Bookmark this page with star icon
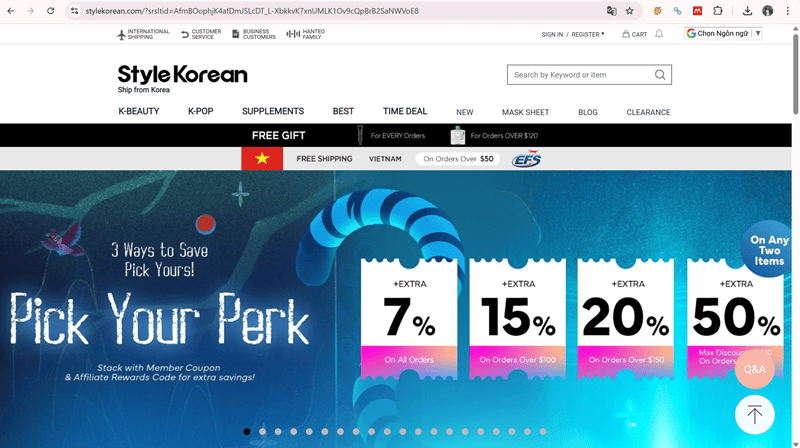The width and height of the screenshot is (800, 448). [x=630, y=11]
